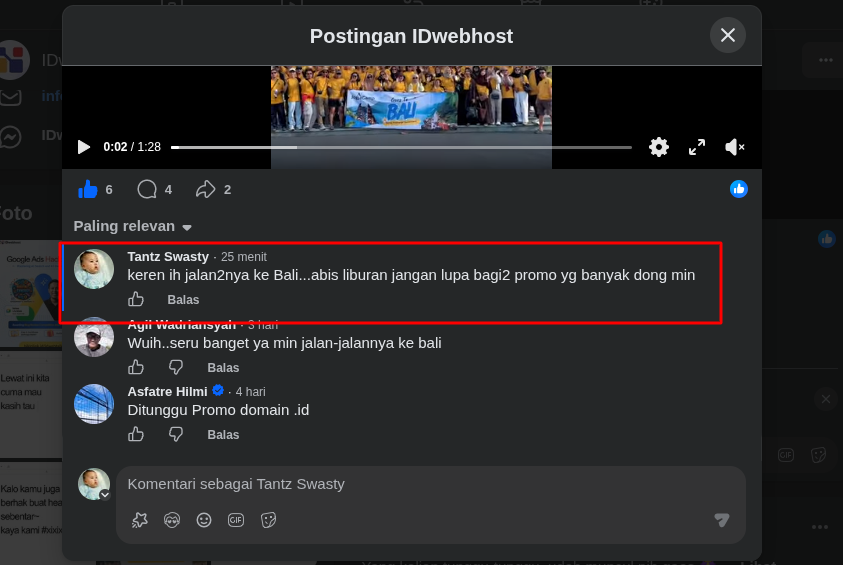Open Agil Wadriansyah's avatar
Viewport: 843px width, 565px height.
[94, 337]
